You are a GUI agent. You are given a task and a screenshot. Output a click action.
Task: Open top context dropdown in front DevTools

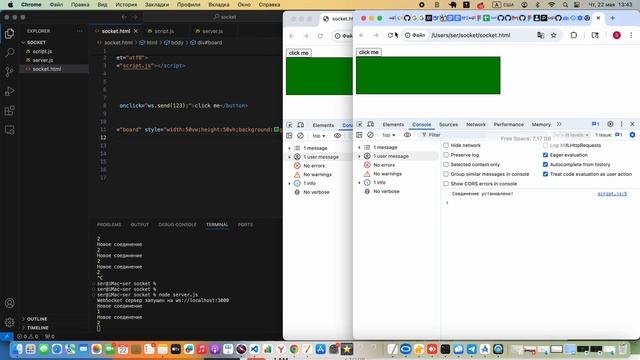click(x=389, y=135)
